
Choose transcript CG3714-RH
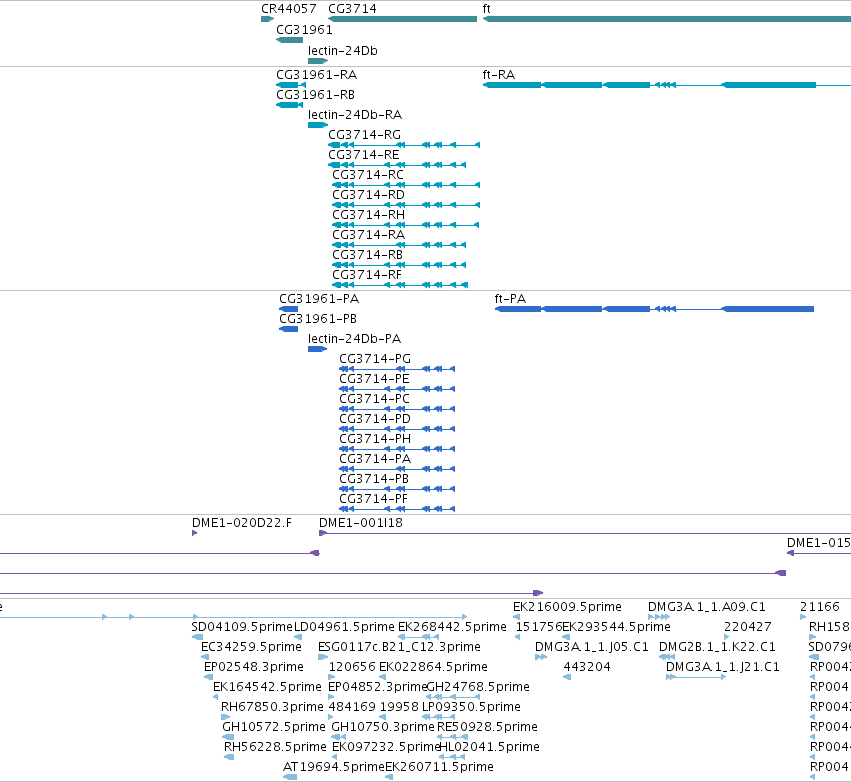pos(369,215)
